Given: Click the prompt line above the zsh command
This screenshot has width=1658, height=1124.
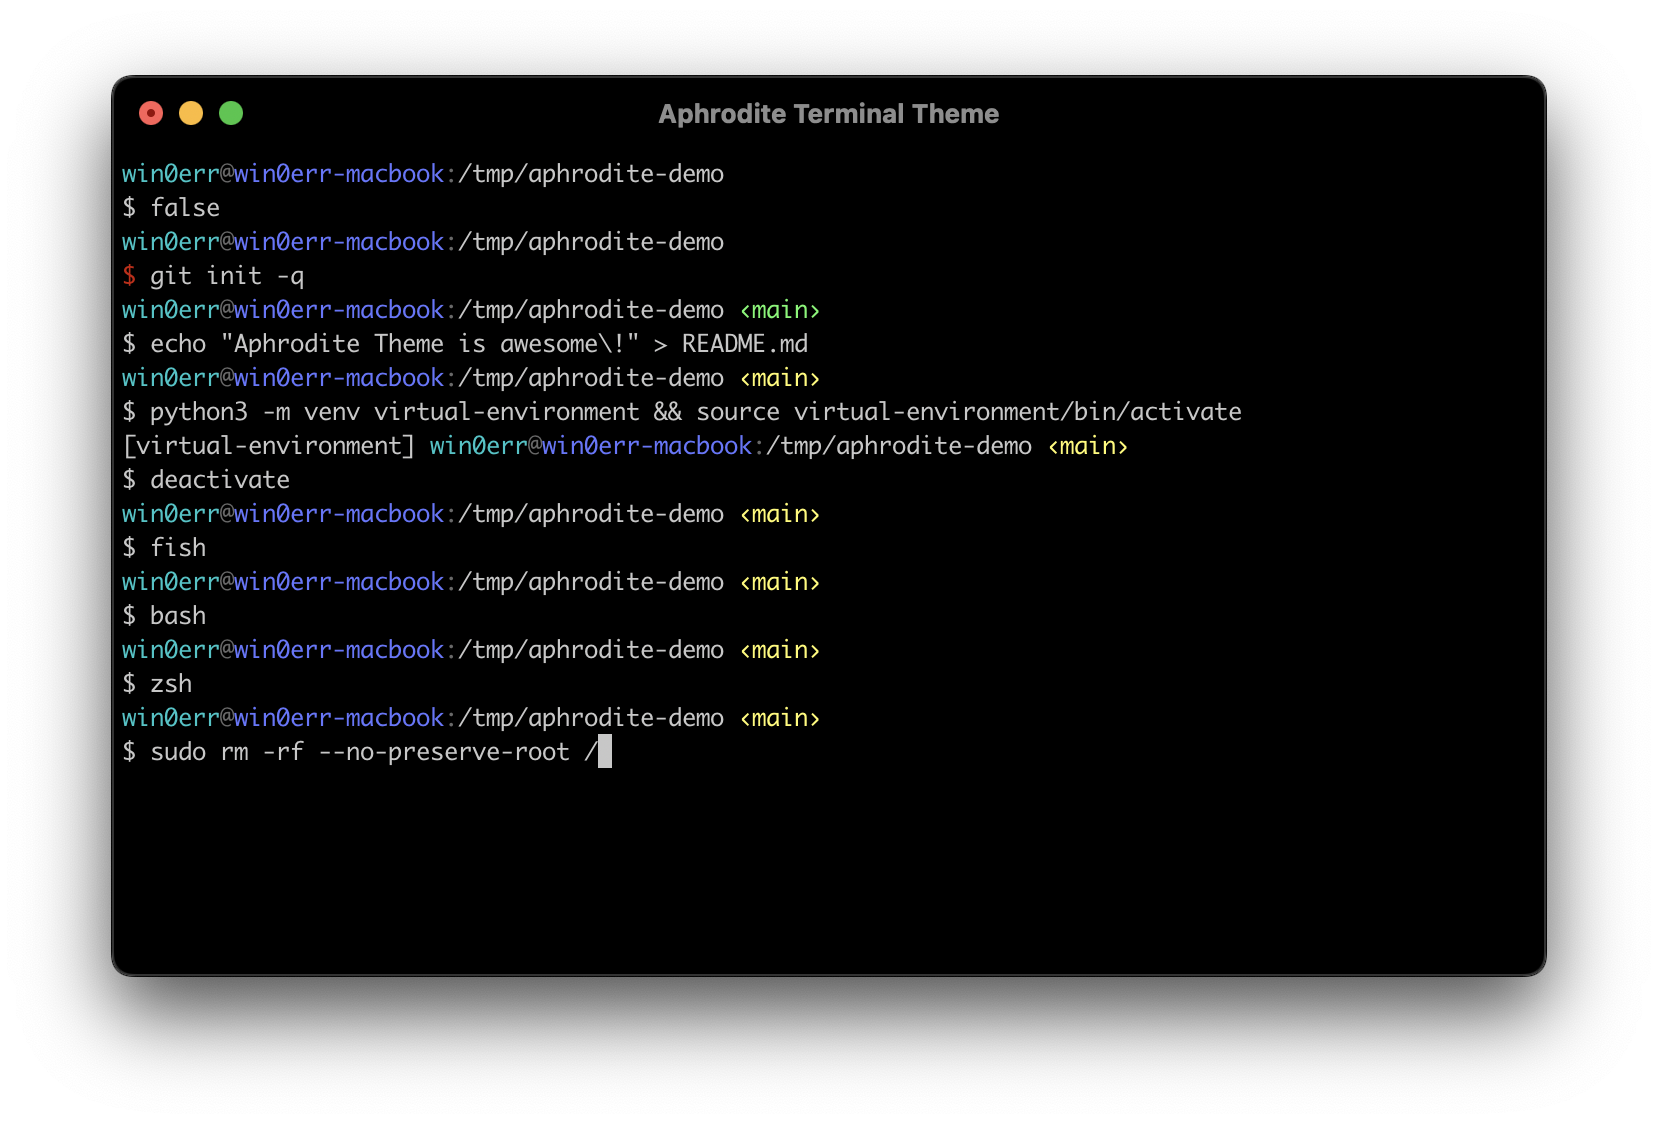Looking at the screenshot, I should coord(471,650).
